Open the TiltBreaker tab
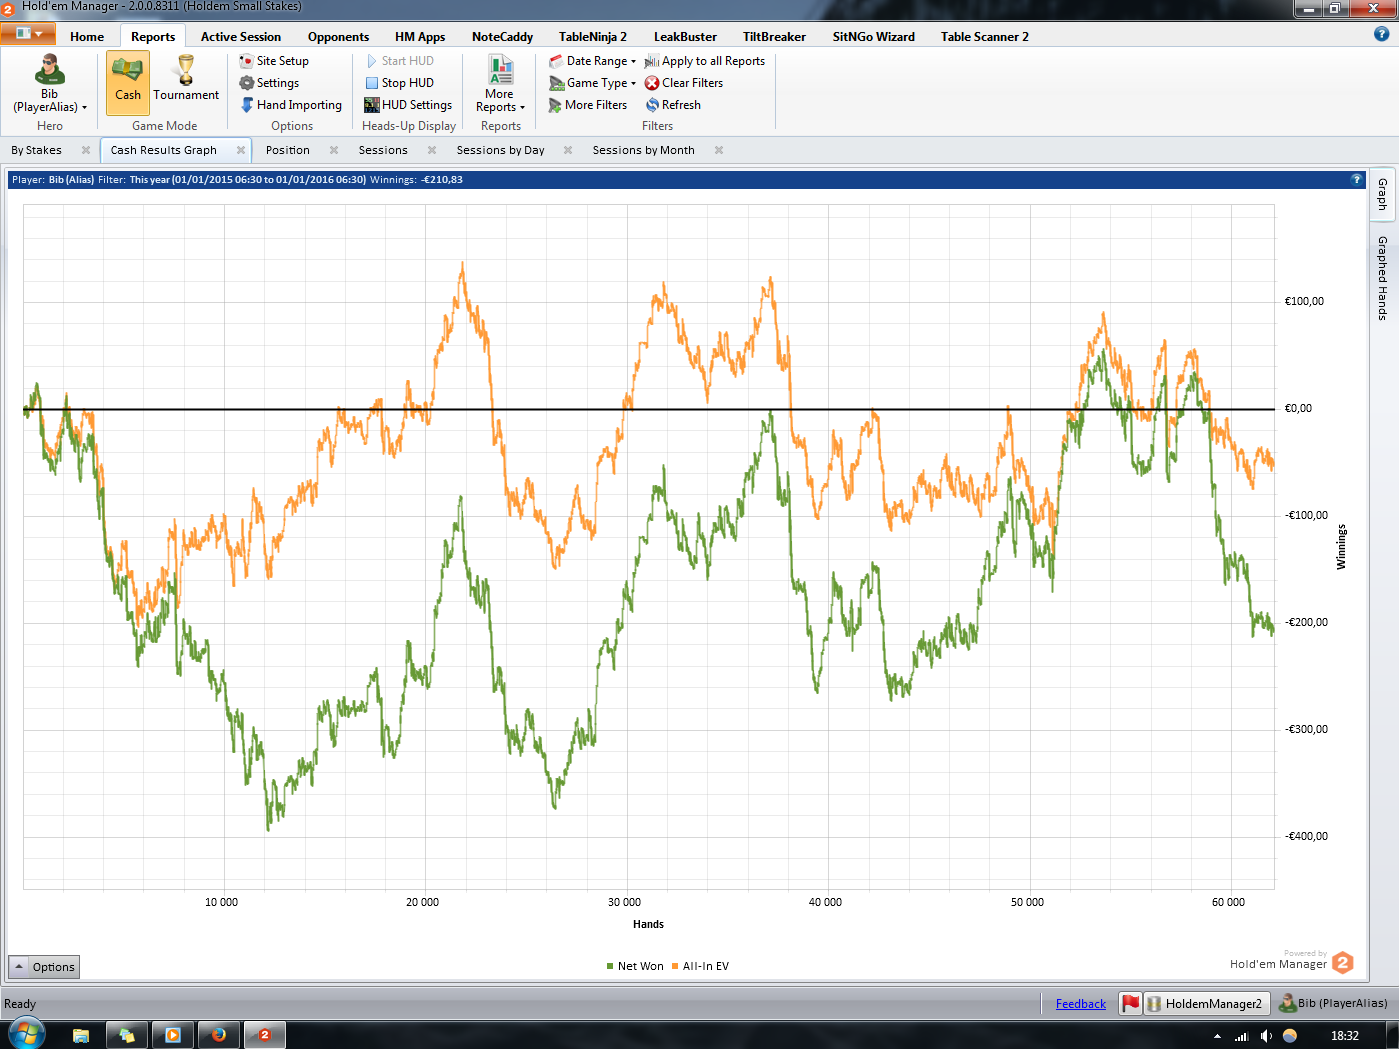 [x=774, y=37]
